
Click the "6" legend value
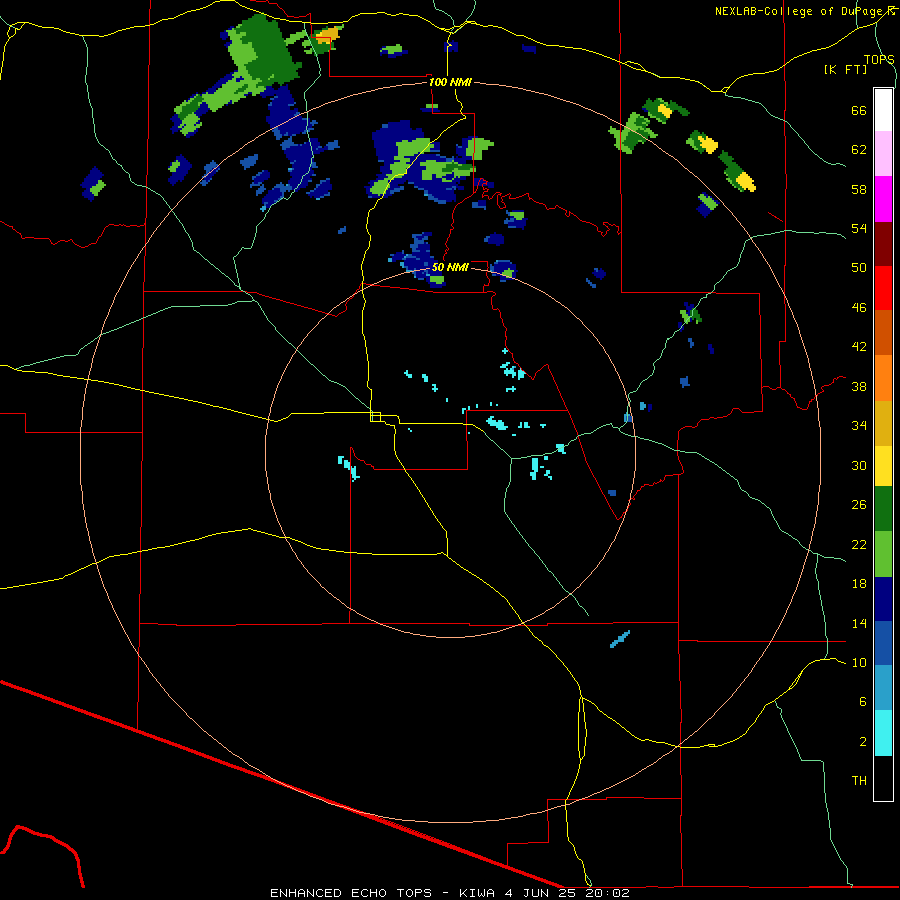point(863,702)
